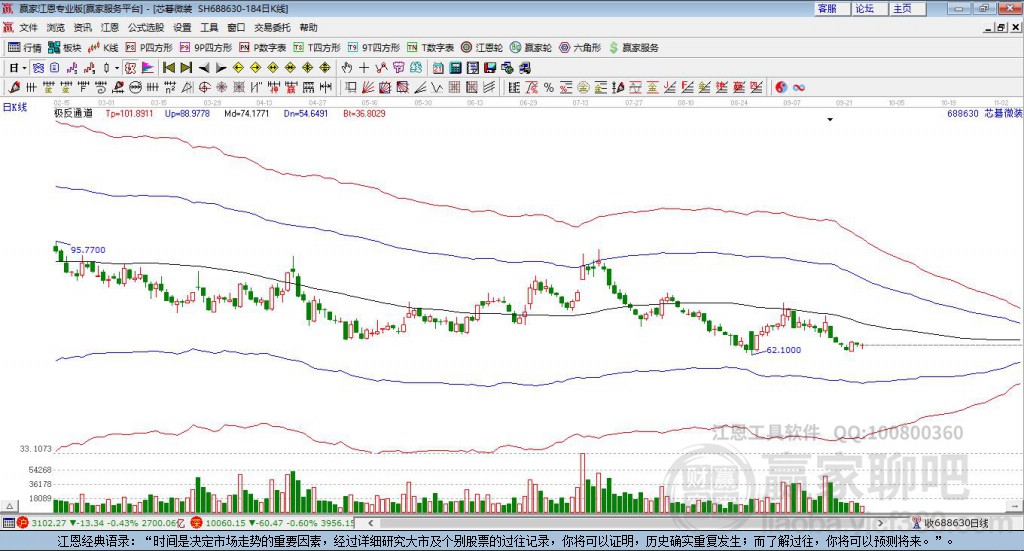Click the 95.7700 high price label
The height and width of the screenshot is (551, 1024).
(88, 250)
